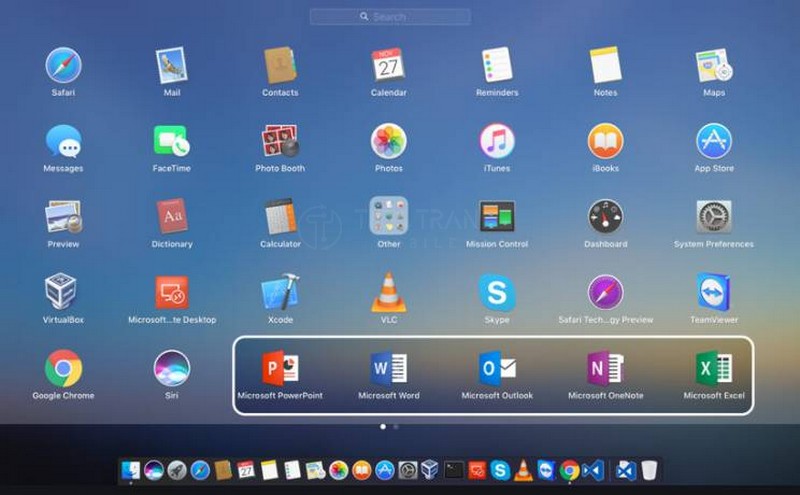Open Finder in the Dock
800x495 pixels.
coord(131,469)
